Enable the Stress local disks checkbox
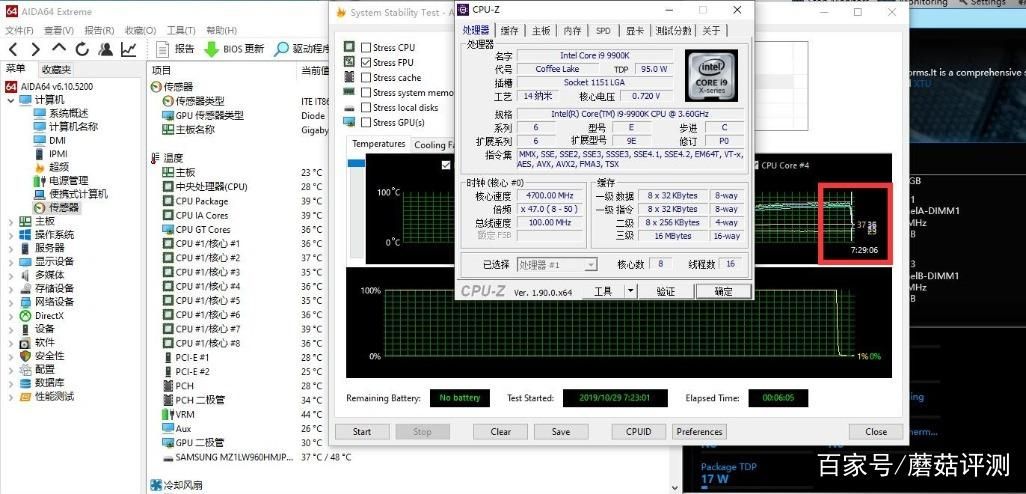 click(366, 107)
